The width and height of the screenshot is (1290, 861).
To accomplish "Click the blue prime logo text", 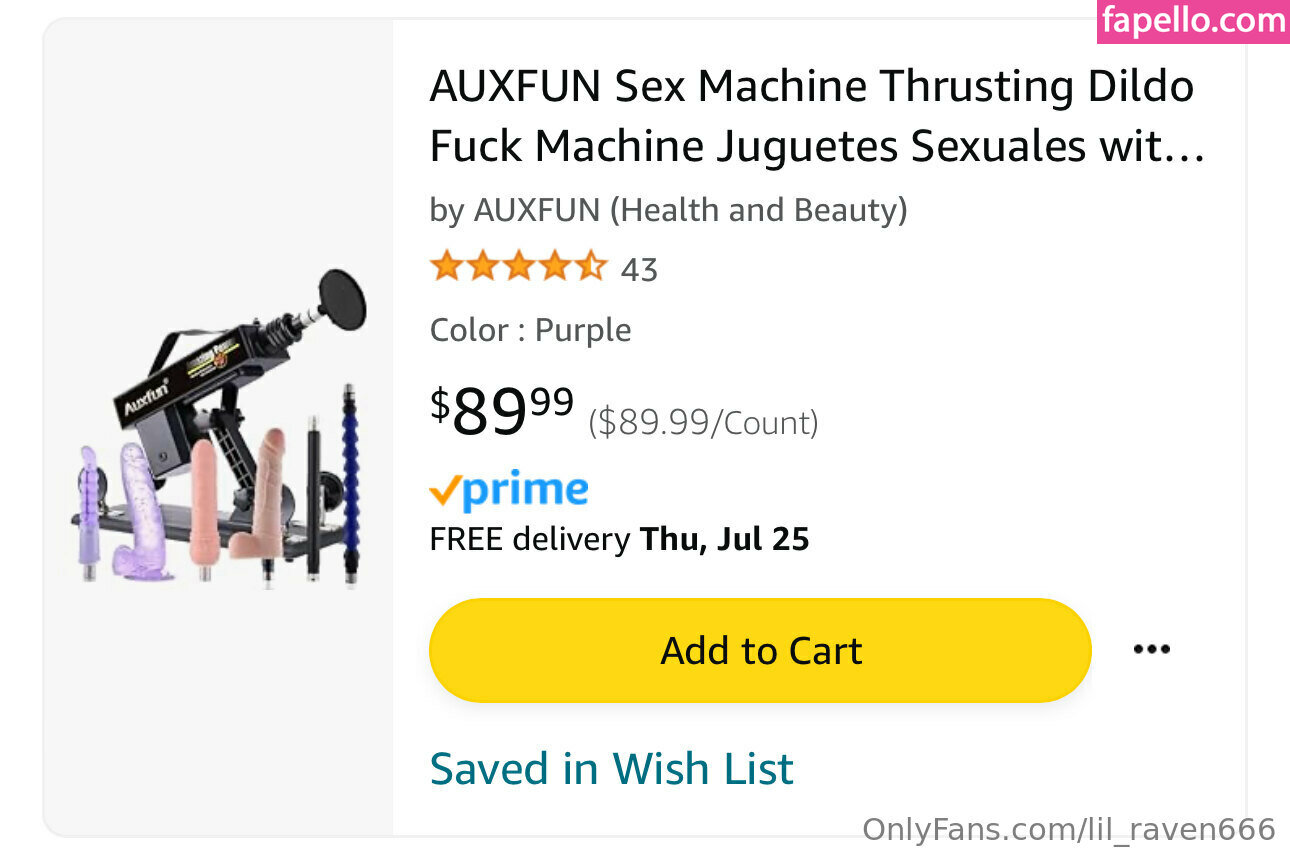I will [525, 491].
